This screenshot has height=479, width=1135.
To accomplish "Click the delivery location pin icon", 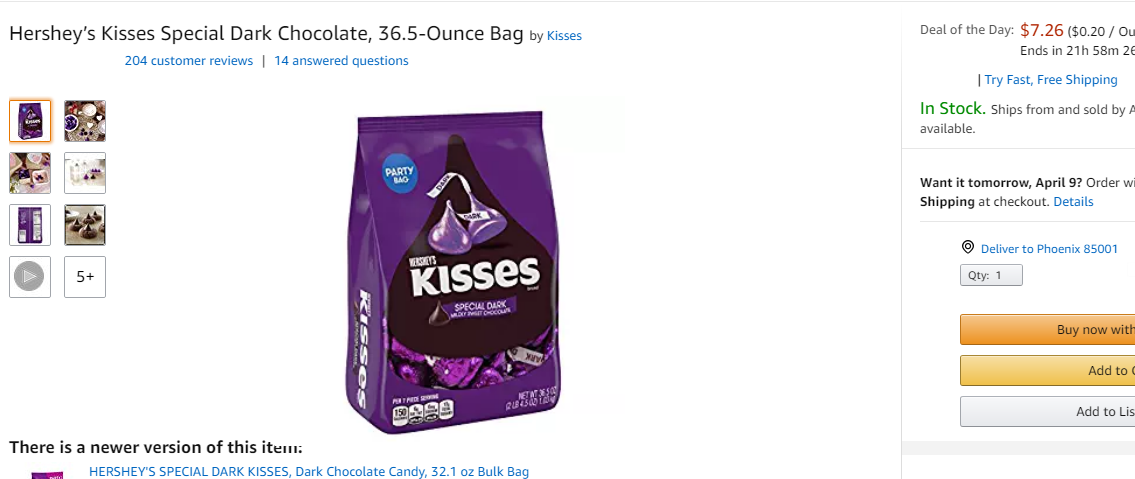I will (968, 247).
